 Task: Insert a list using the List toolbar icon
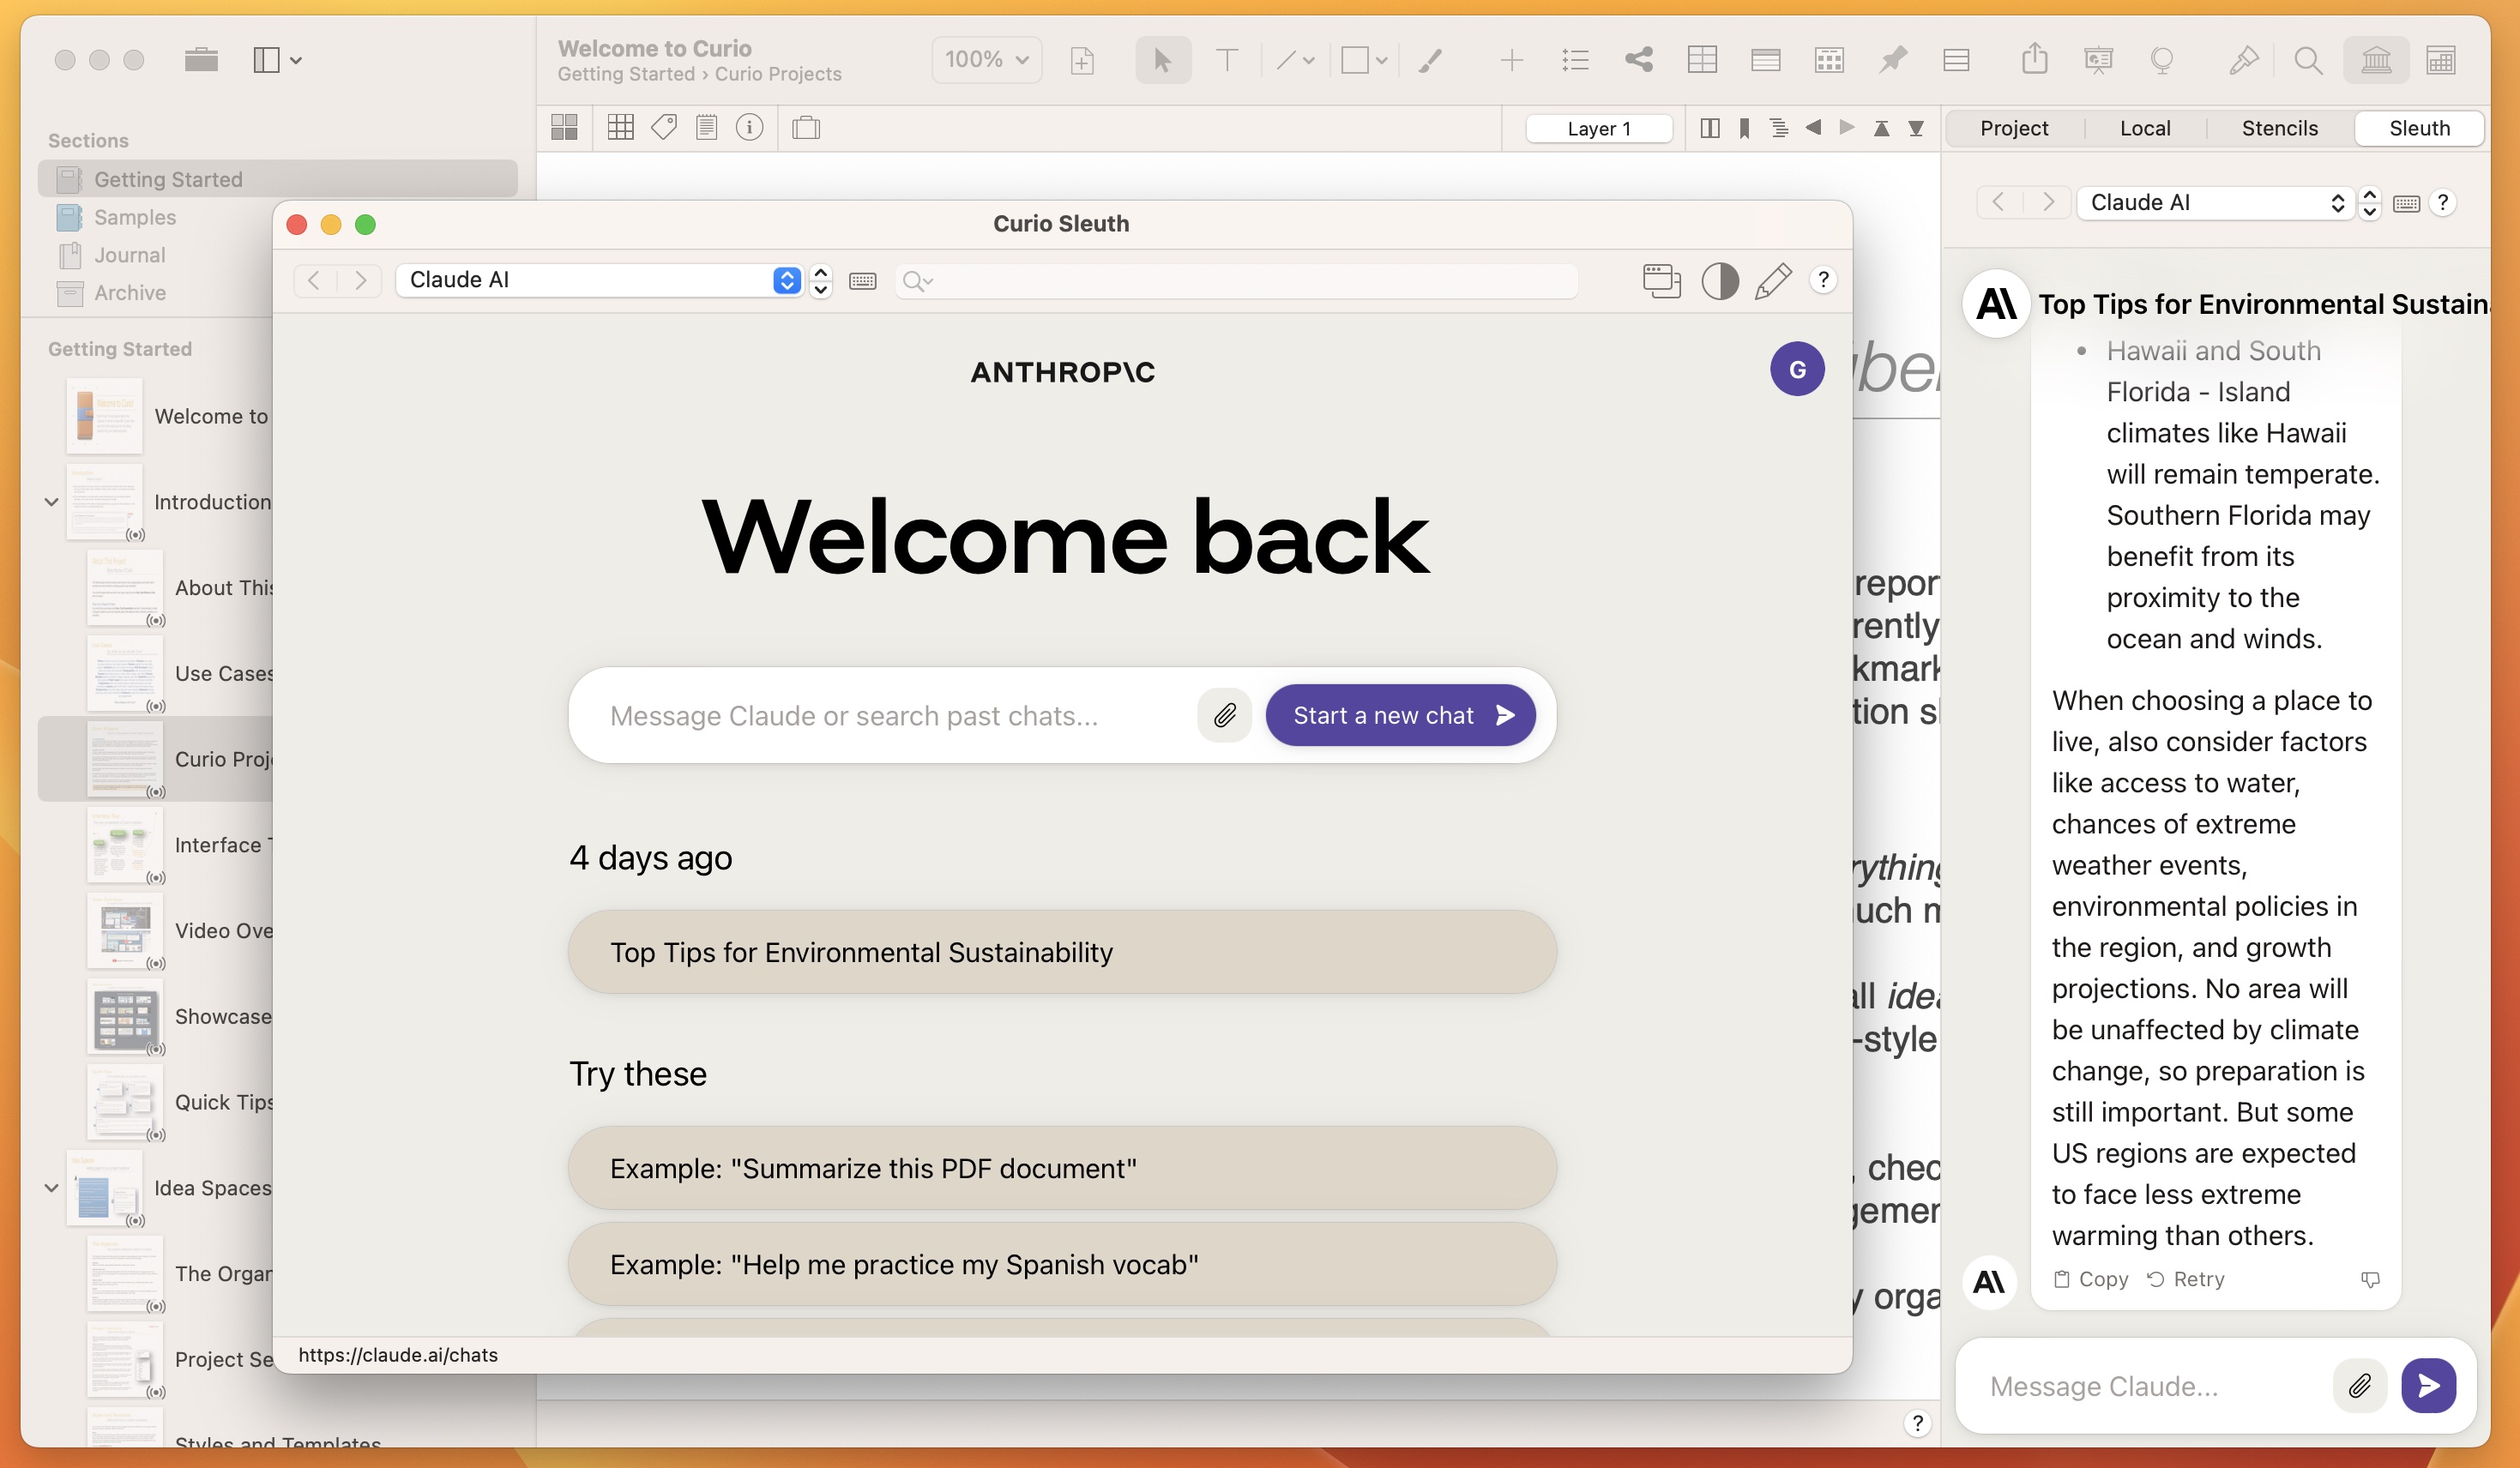pos(1575,61)
